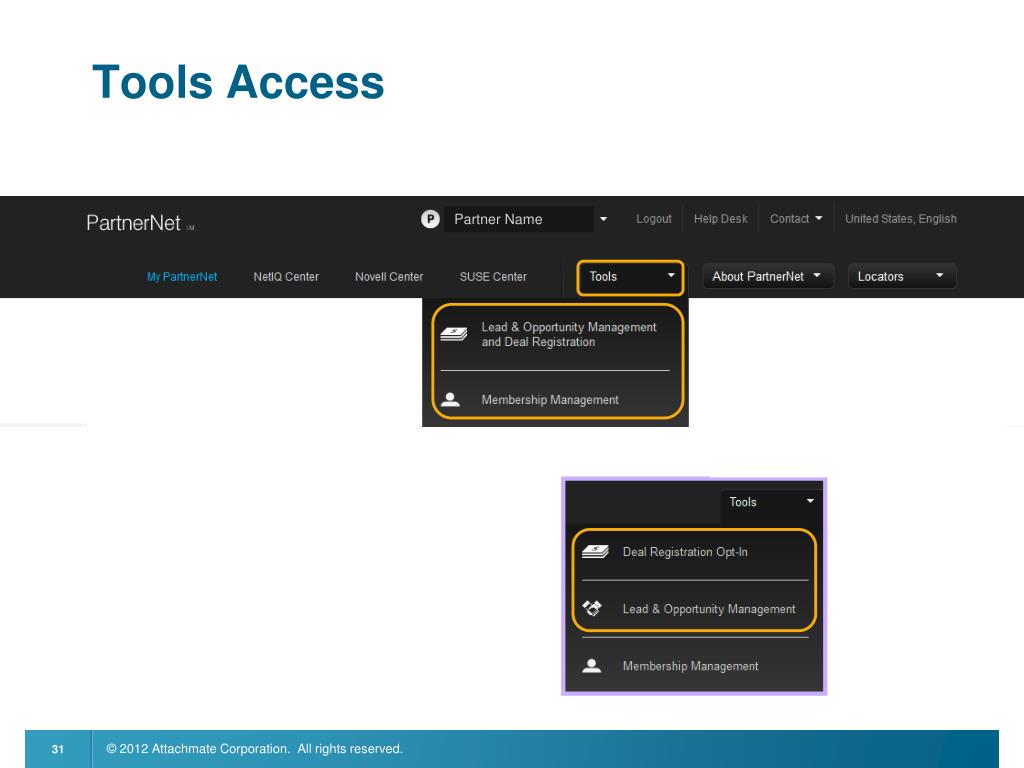Switch to Novell Center tab
Viewport: 1024px width, 768px height.
point(389,277)
